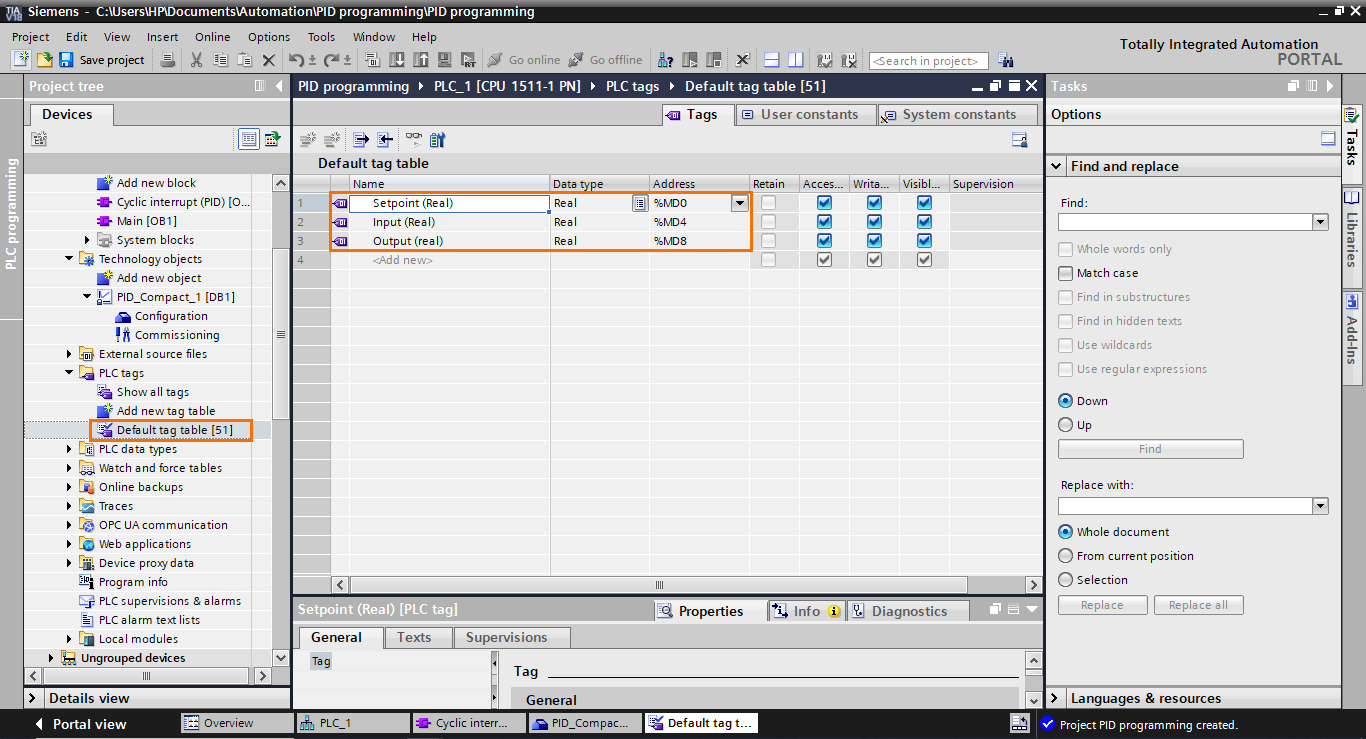Image resolution: width=1366 pixels, height=739 pixels.
Task: Compile the project using the toolbar icon
Action: (371, 60)
